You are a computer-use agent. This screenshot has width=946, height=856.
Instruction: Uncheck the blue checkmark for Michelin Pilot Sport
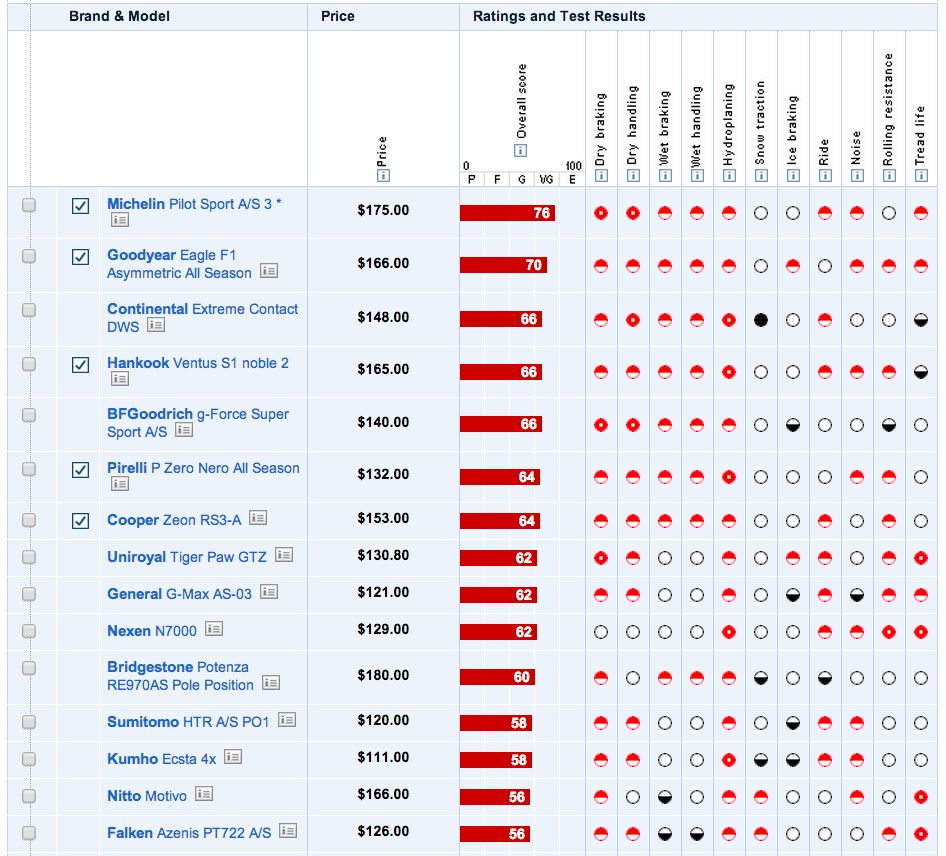[80, 206]
